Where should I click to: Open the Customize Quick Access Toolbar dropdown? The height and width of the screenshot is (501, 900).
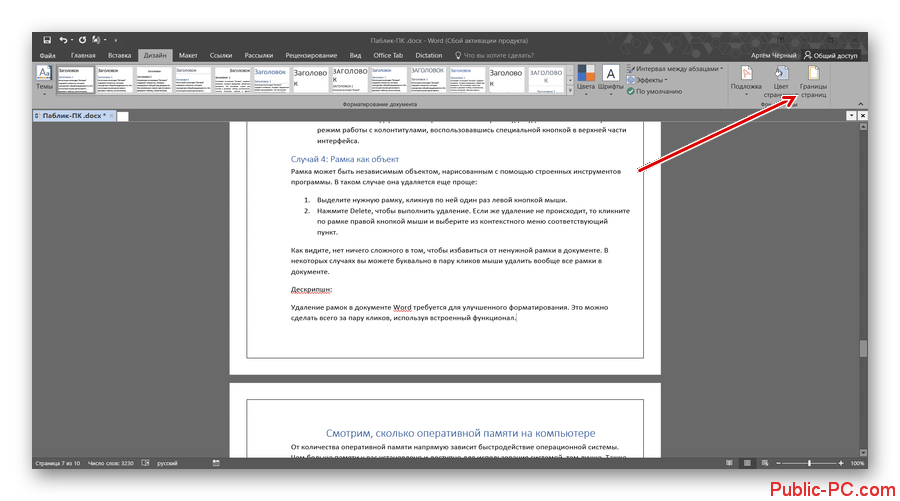pos(115,40)
